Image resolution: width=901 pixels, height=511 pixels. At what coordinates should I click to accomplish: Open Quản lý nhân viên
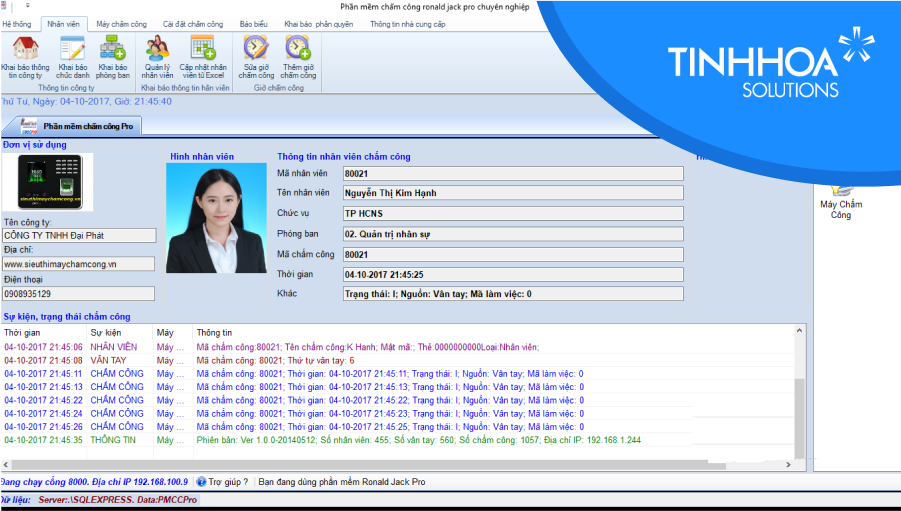pyautogui.click(x=157, y=57)
